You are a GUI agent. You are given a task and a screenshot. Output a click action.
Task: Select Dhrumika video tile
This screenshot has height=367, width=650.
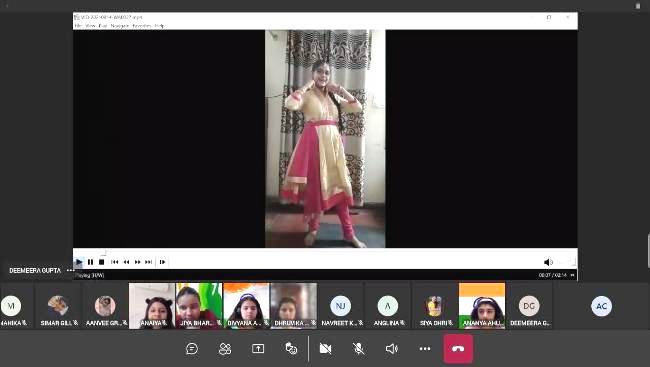coord(293,306)
